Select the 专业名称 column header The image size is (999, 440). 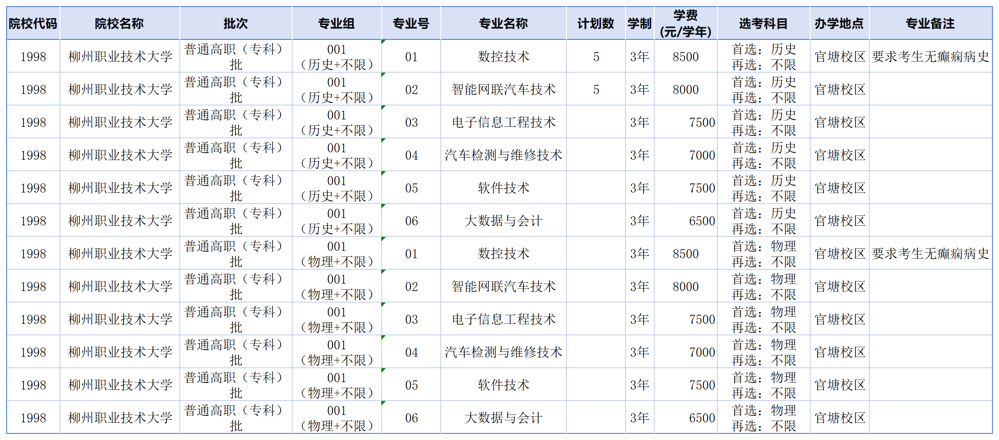coord(503,22)
